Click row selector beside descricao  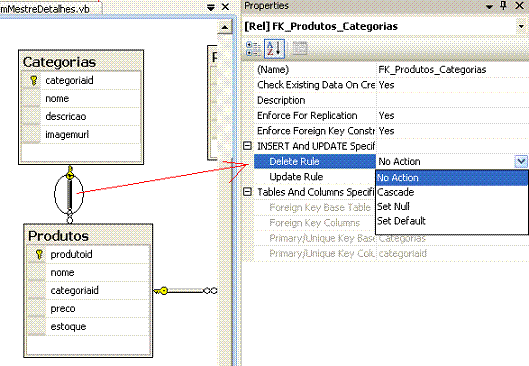point(31,116)
